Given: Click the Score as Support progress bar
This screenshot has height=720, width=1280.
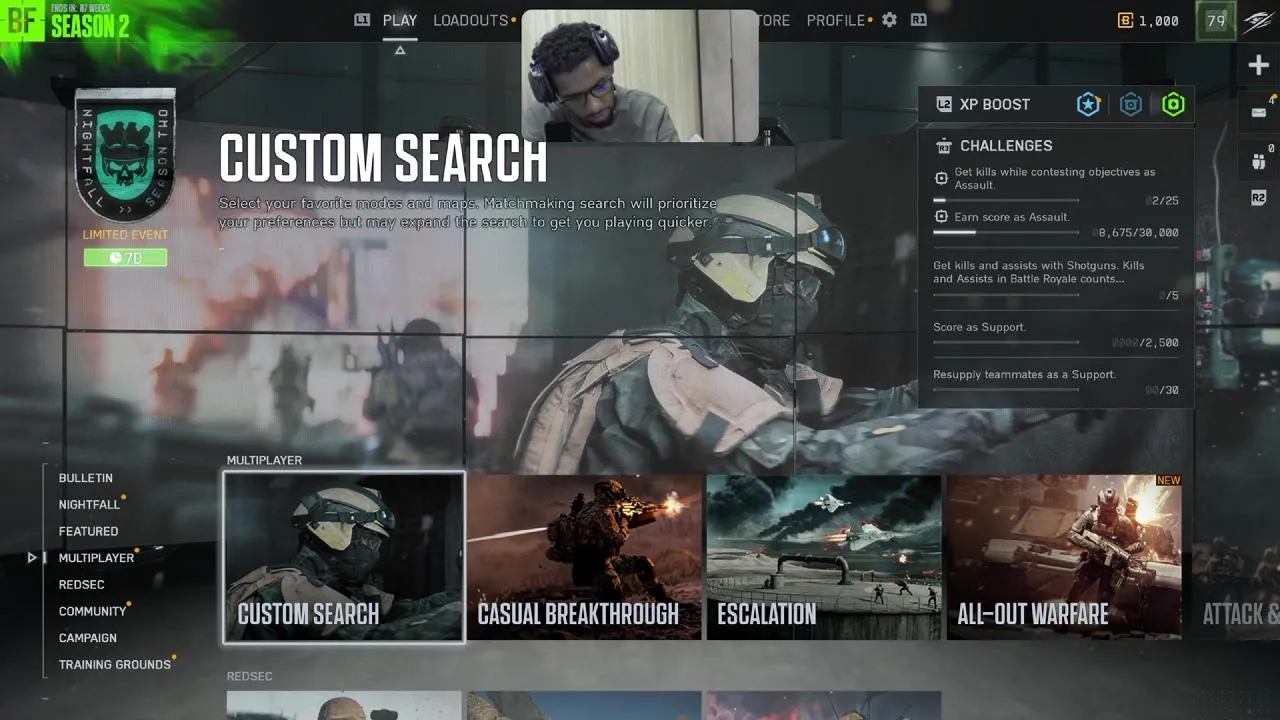Looking at the screenshot, I should [1006, 342].
